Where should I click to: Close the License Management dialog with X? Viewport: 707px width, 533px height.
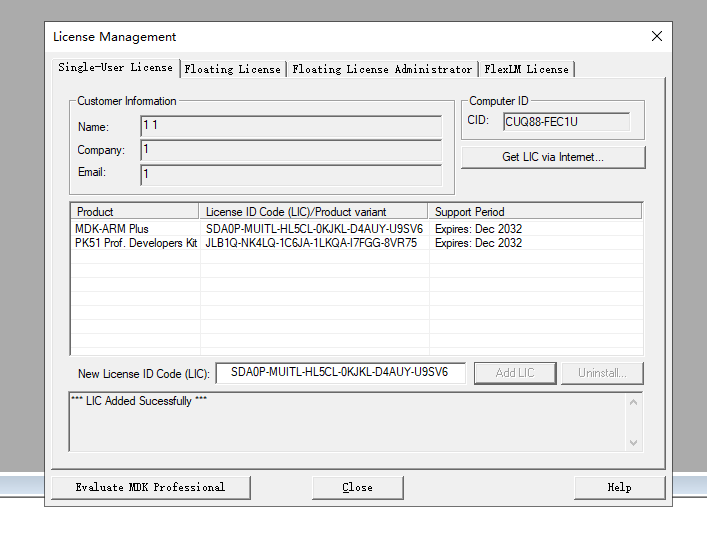(656, 36)
